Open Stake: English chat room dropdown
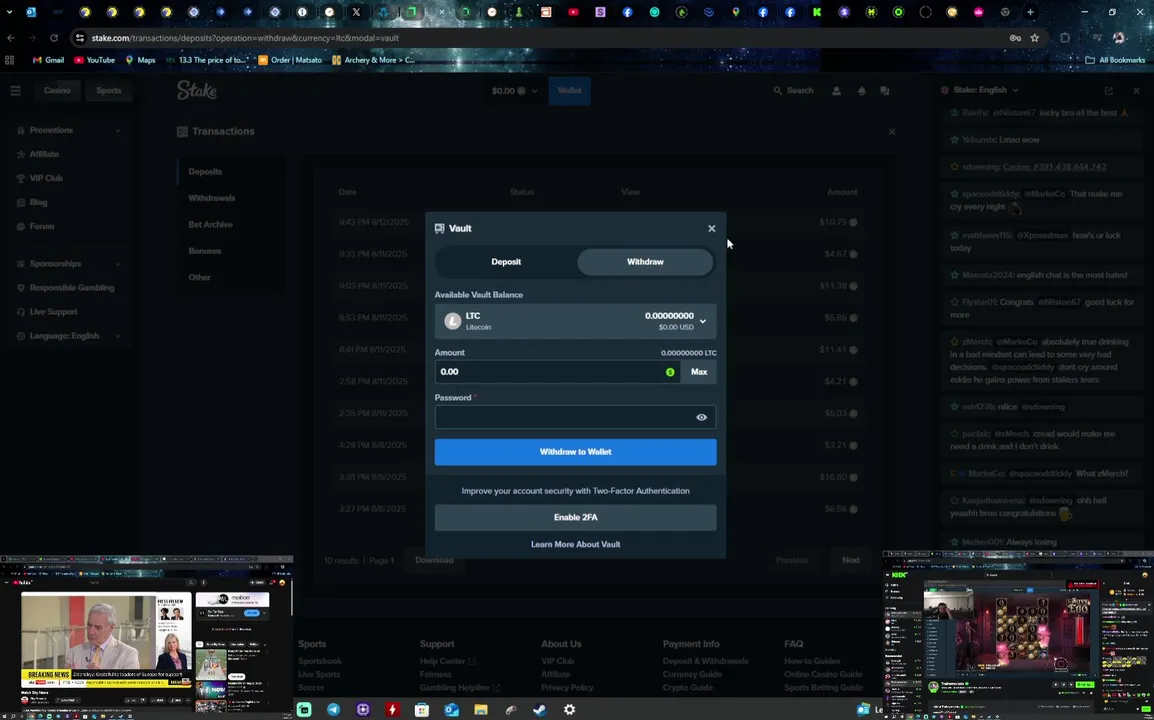The width and height of the screenshot is (1154, 720). coord(980,90)
